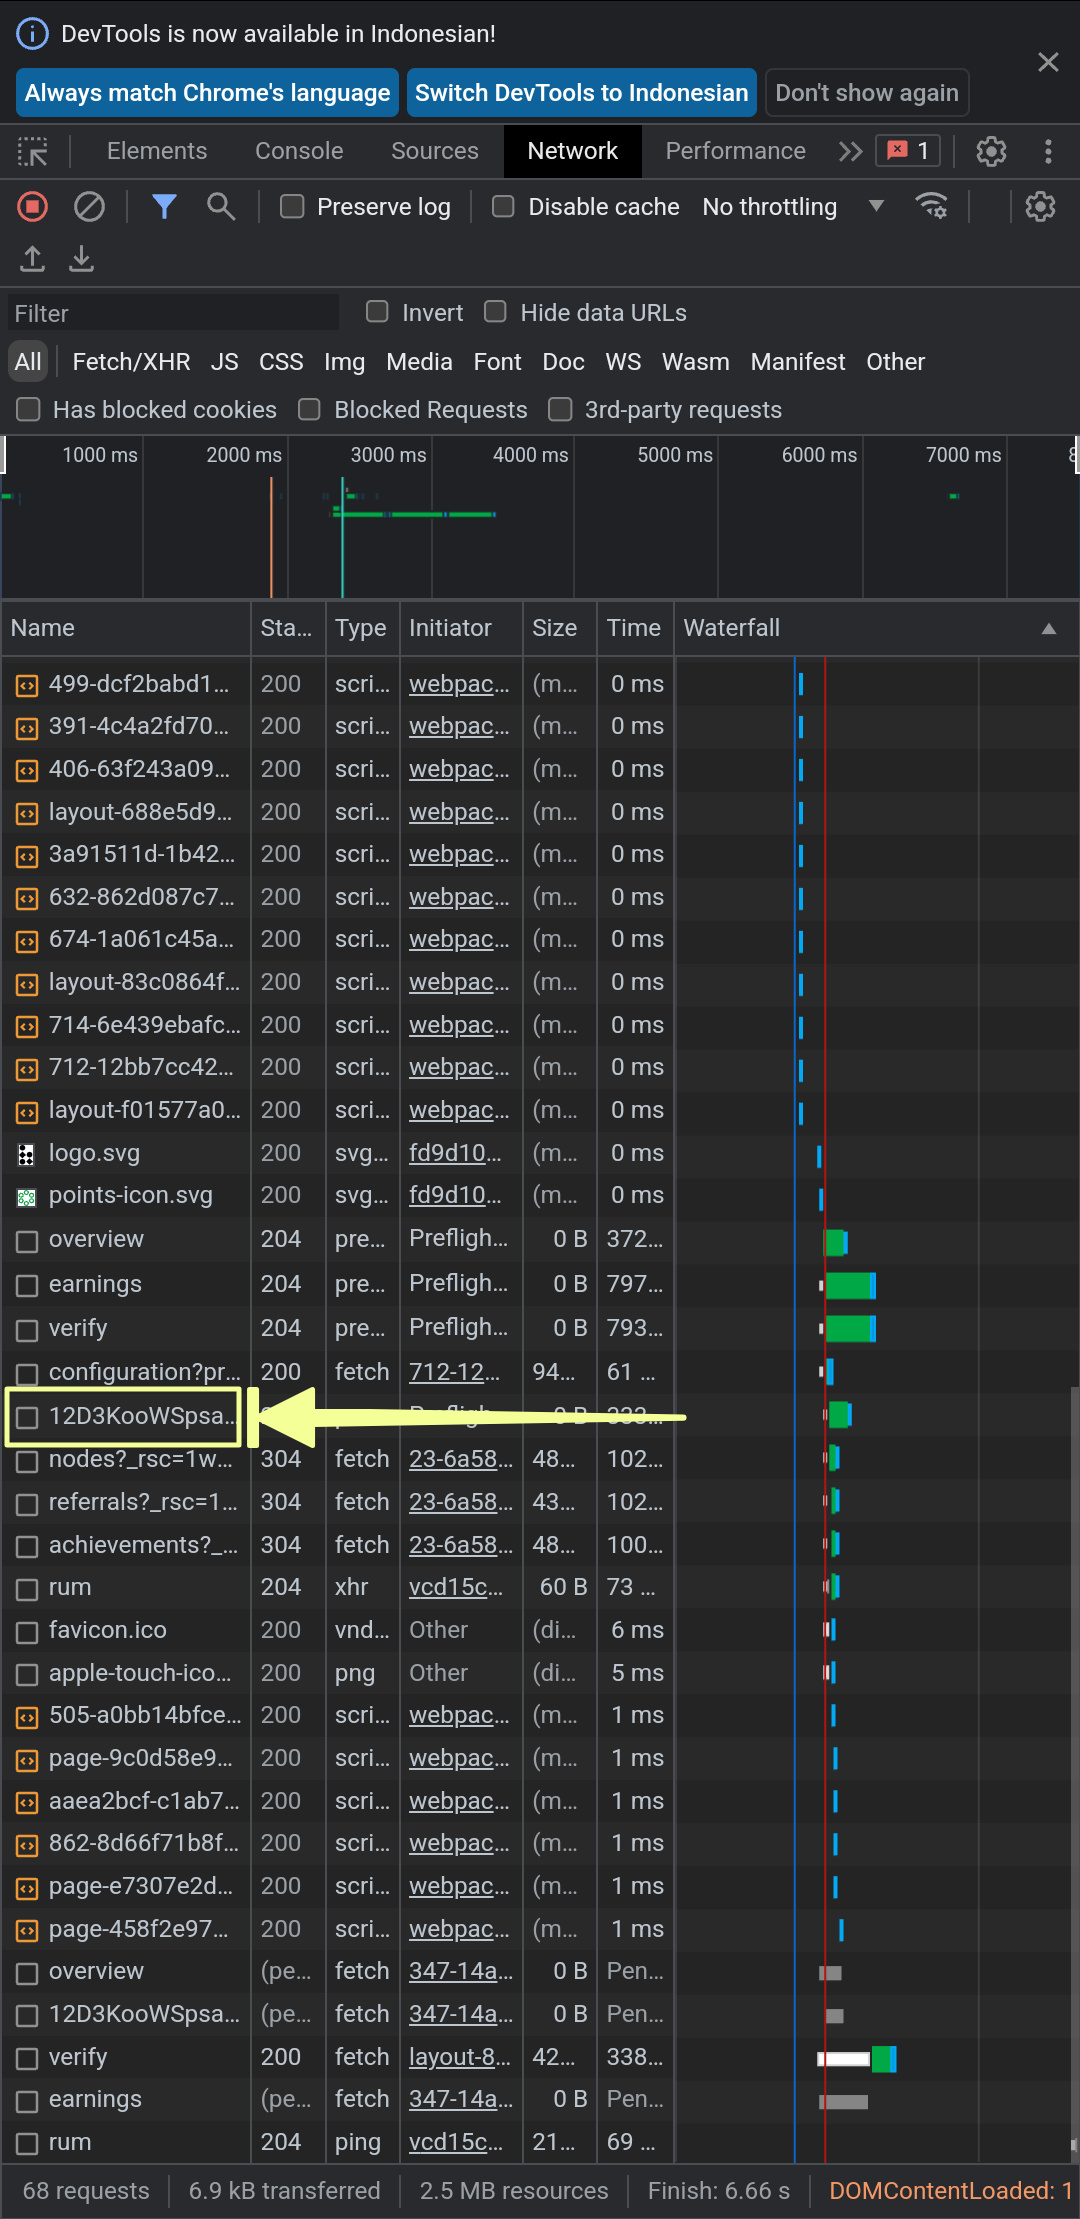Click script icon for aaea2bcf-c1ab7 row
Image resolution: width=1080 pixels, height=2219 pixels.
tap(27, 1802)
